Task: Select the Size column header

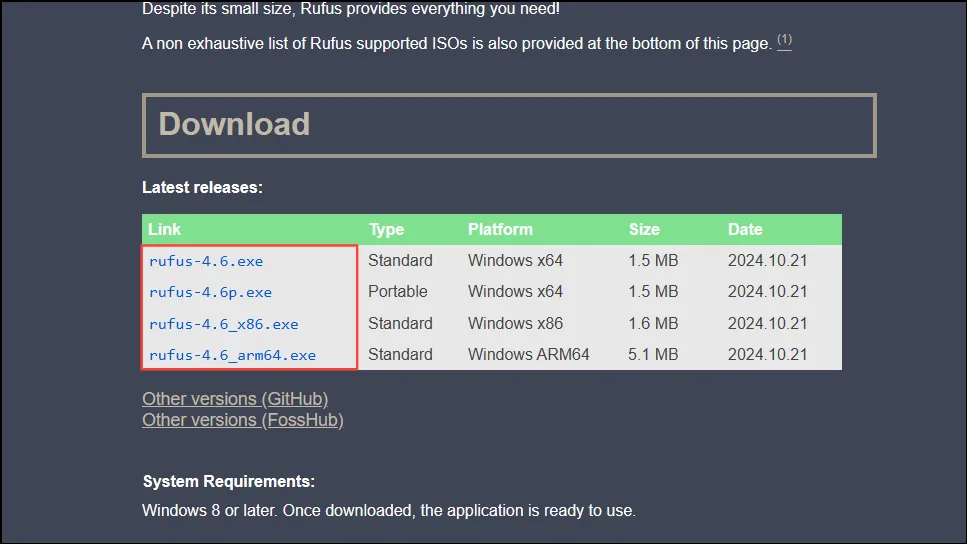Action: [644, 229]
